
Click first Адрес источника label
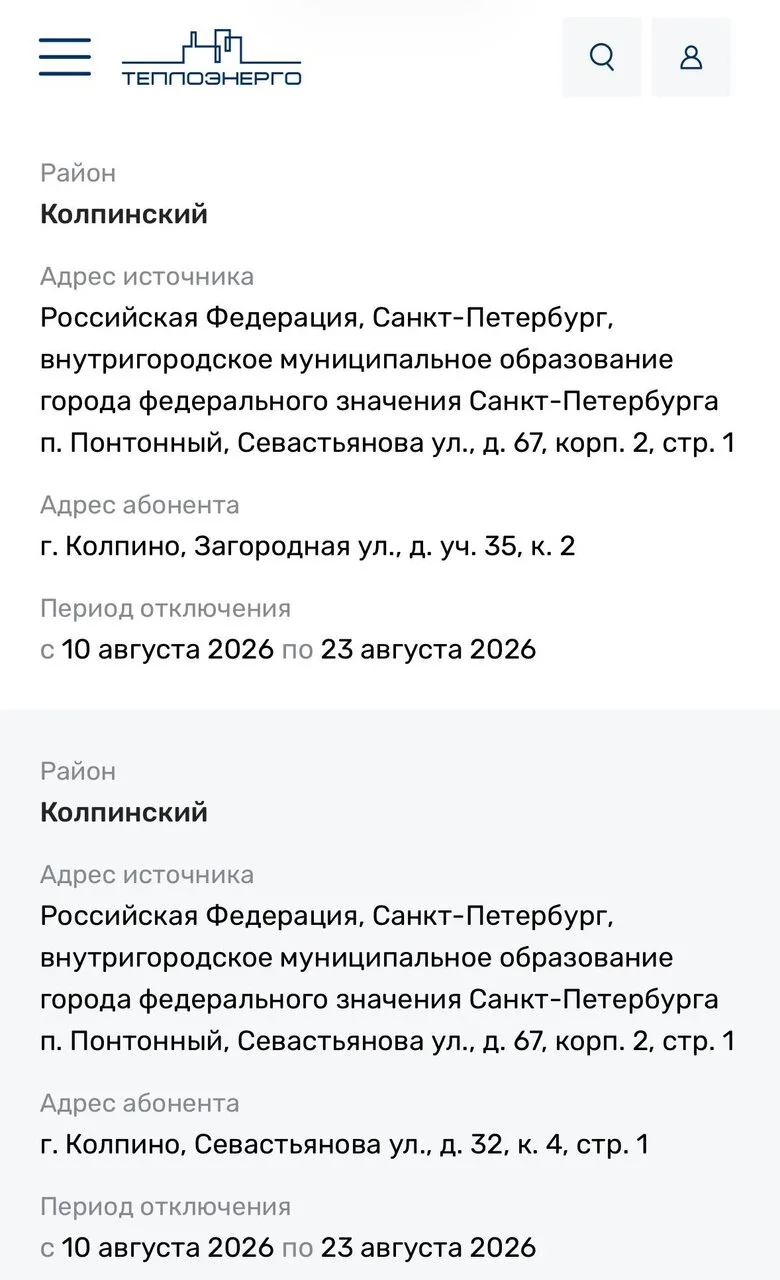[147, 276]
